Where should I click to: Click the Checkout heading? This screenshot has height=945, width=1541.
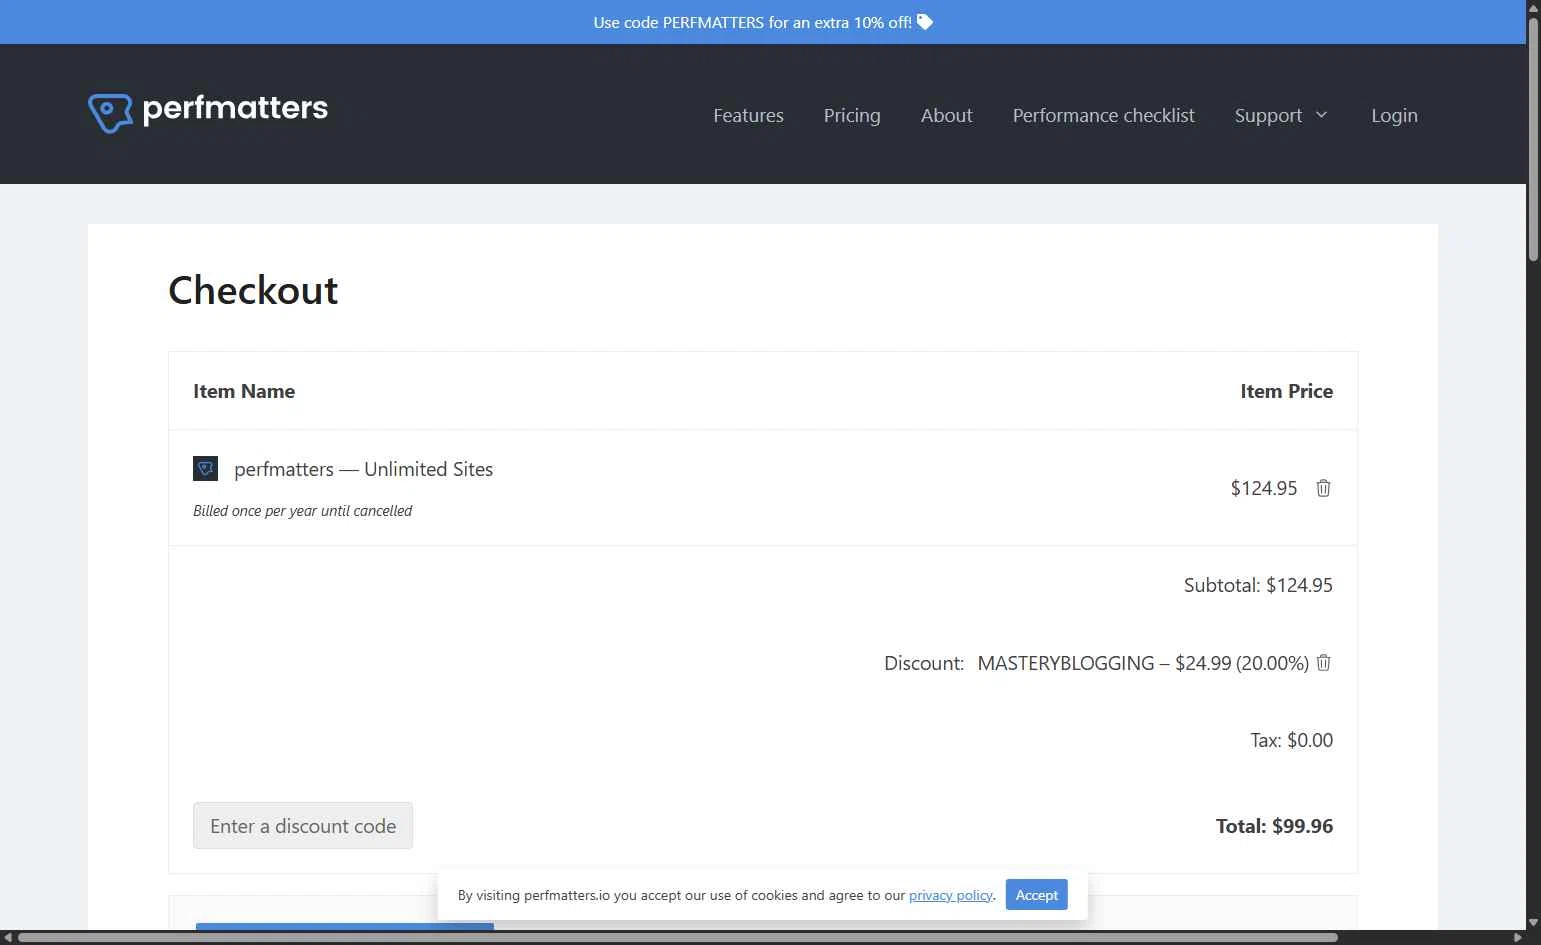coord(253,290)
